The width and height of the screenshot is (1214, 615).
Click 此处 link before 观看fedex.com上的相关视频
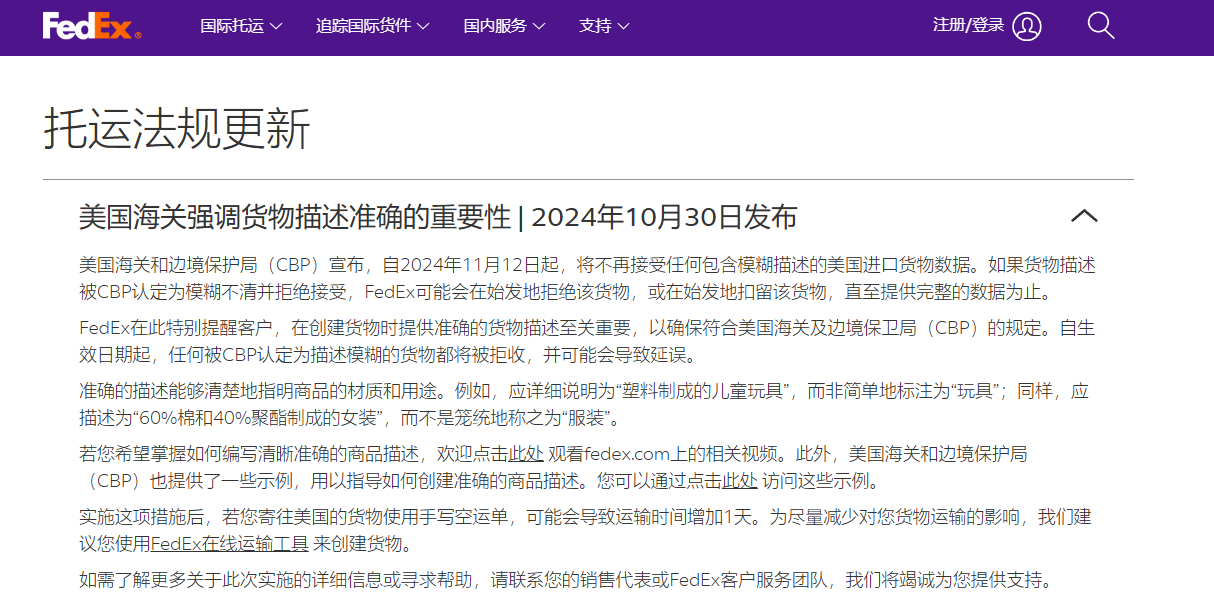526,453
